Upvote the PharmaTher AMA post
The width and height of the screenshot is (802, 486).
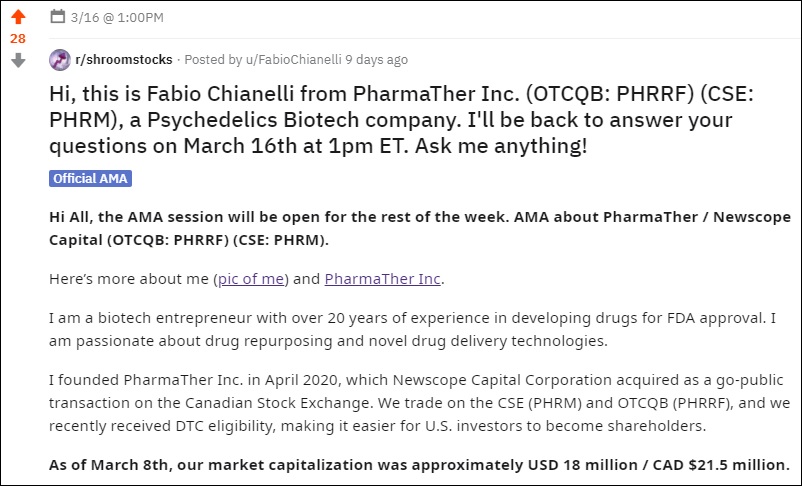tap(18, 17)
